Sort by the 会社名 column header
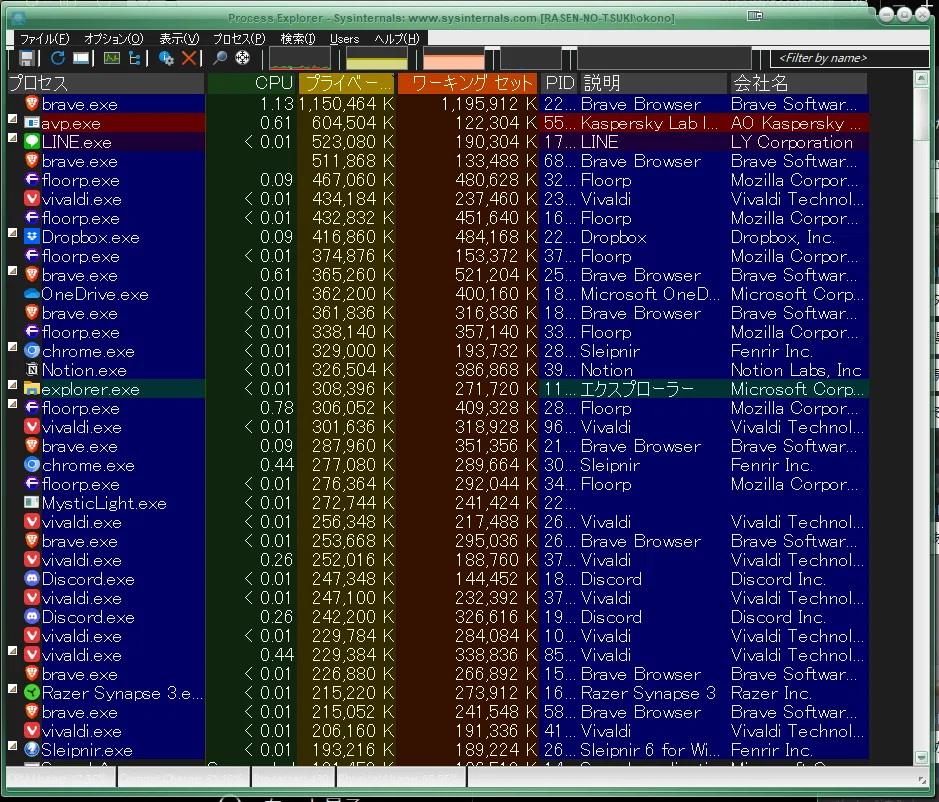Viewport: 939px width, 802px height. pos(798,83)
